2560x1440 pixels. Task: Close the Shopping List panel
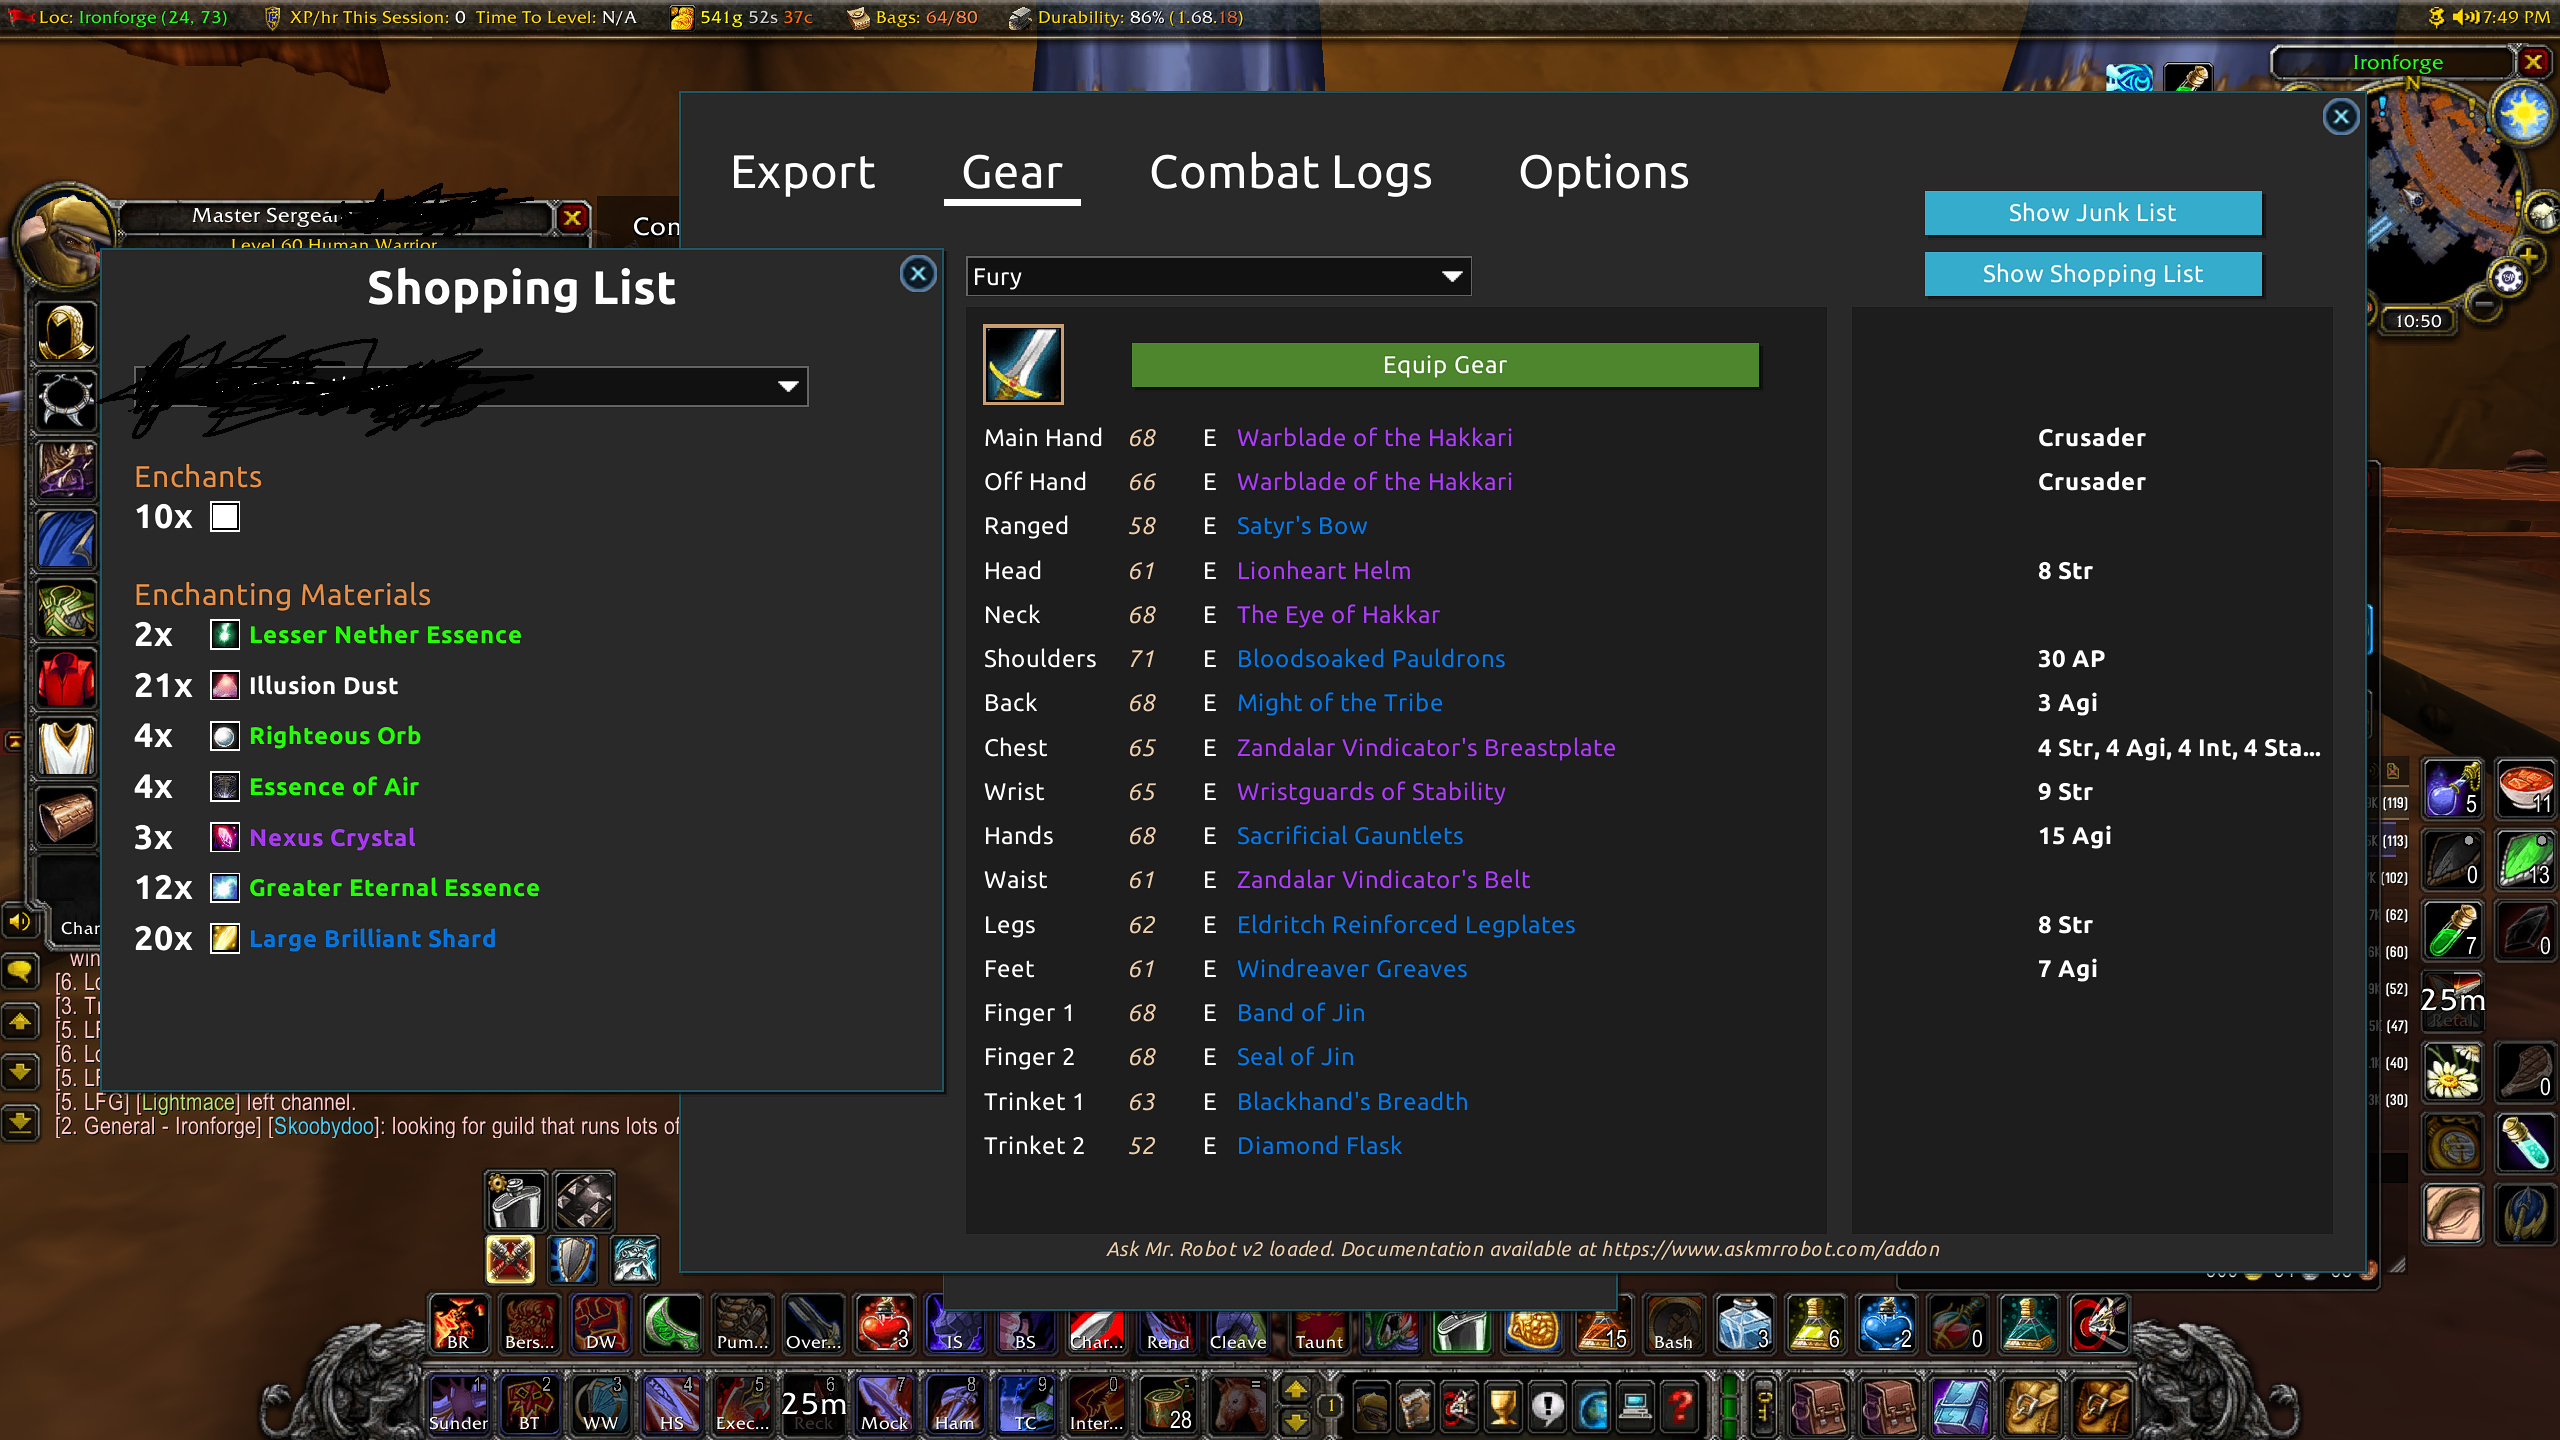pos(918,273)
